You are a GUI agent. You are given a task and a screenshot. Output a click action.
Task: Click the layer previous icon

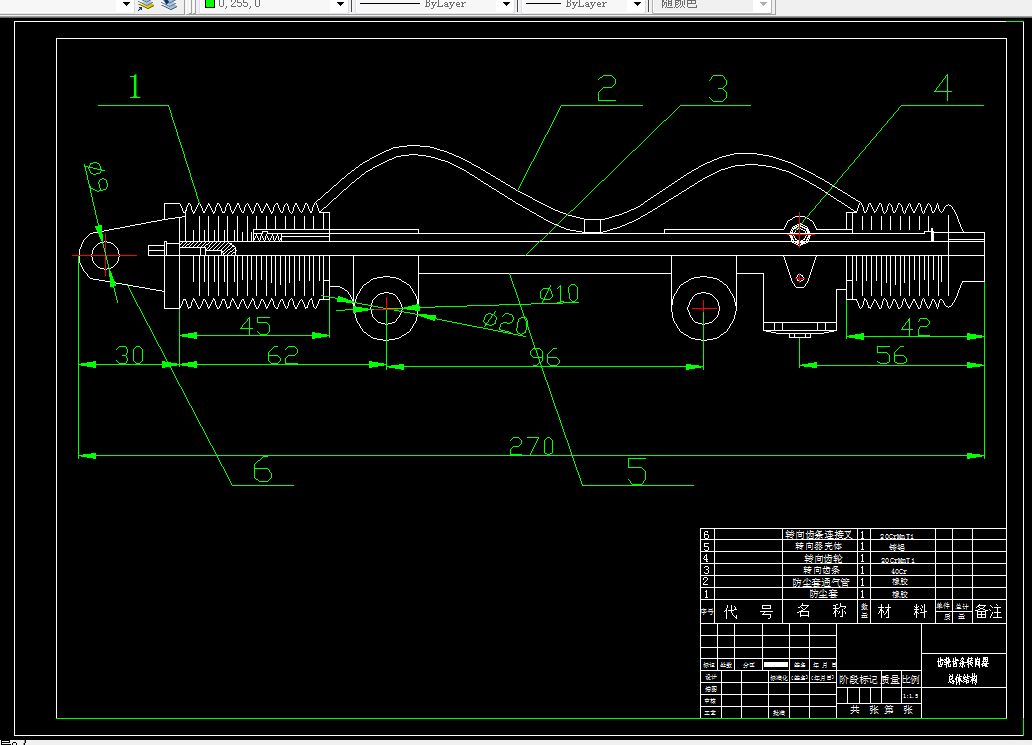tap(169, 5)
